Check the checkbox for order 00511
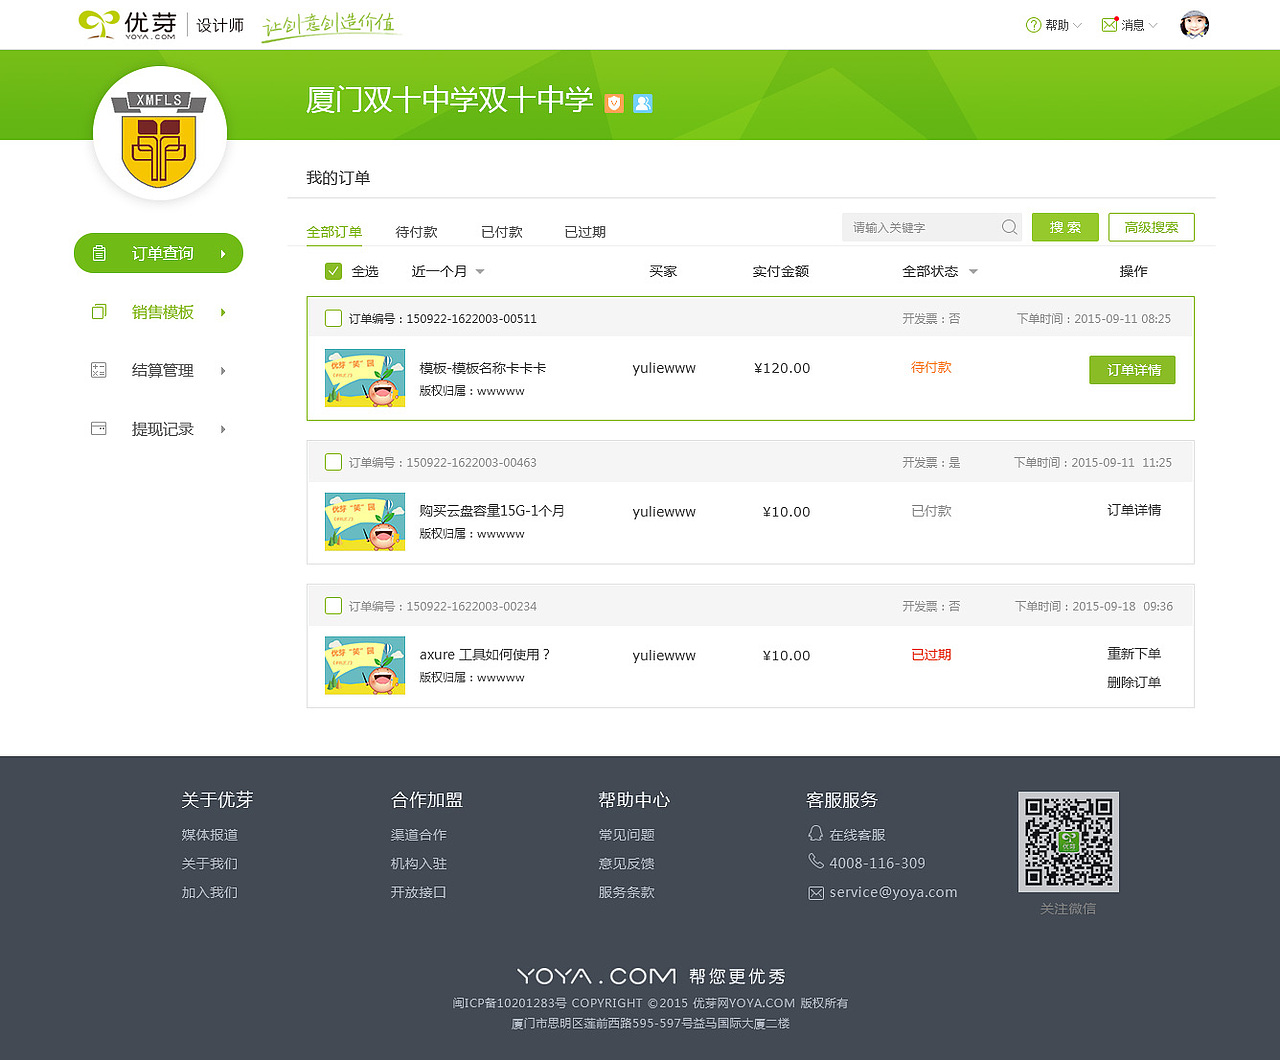1280x1060 pixels. pos(332,318)
